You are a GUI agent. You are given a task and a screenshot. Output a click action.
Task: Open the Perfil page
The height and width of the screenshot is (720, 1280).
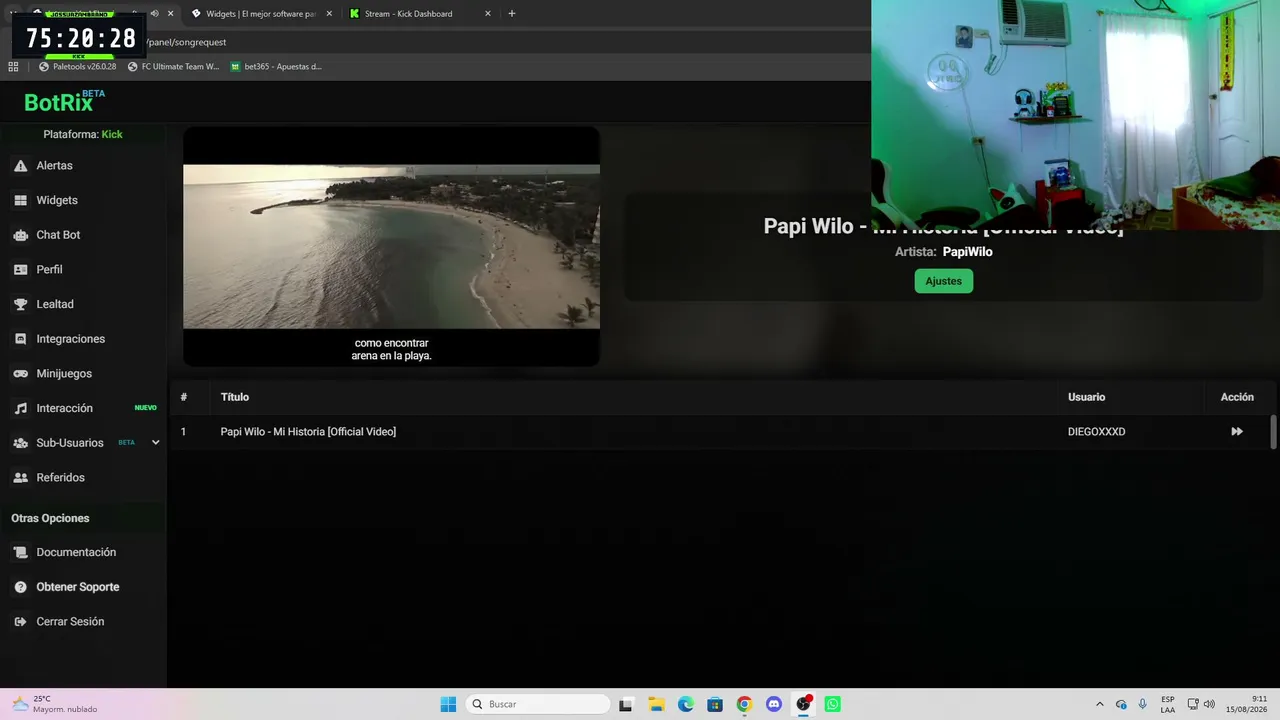pos(50,270)
